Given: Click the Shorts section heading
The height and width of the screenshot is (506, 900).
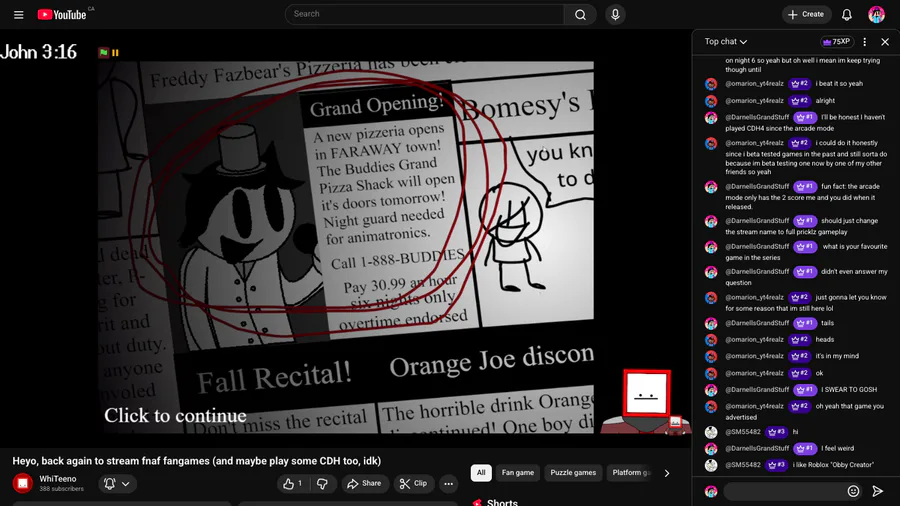Looking at the screenshot, I should click(x=502, y=503).
